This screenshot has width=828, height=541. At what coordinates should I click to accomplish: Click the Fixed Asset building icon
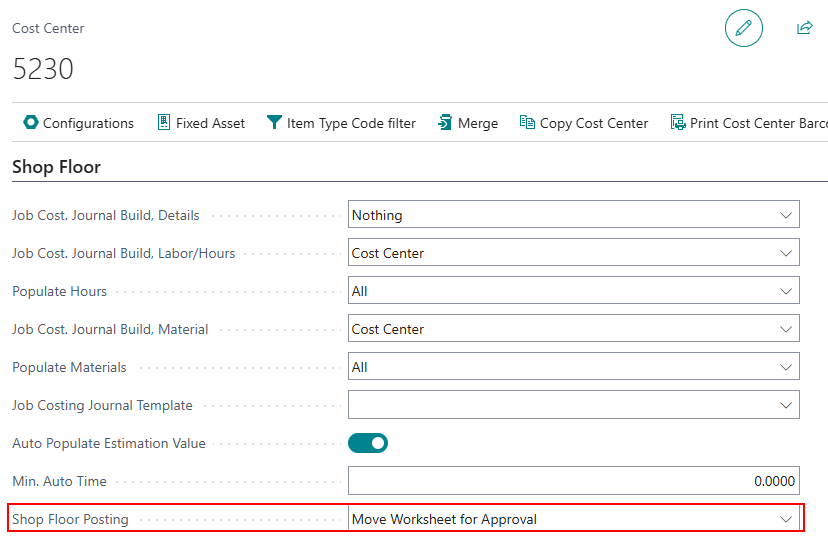point(164,122)
